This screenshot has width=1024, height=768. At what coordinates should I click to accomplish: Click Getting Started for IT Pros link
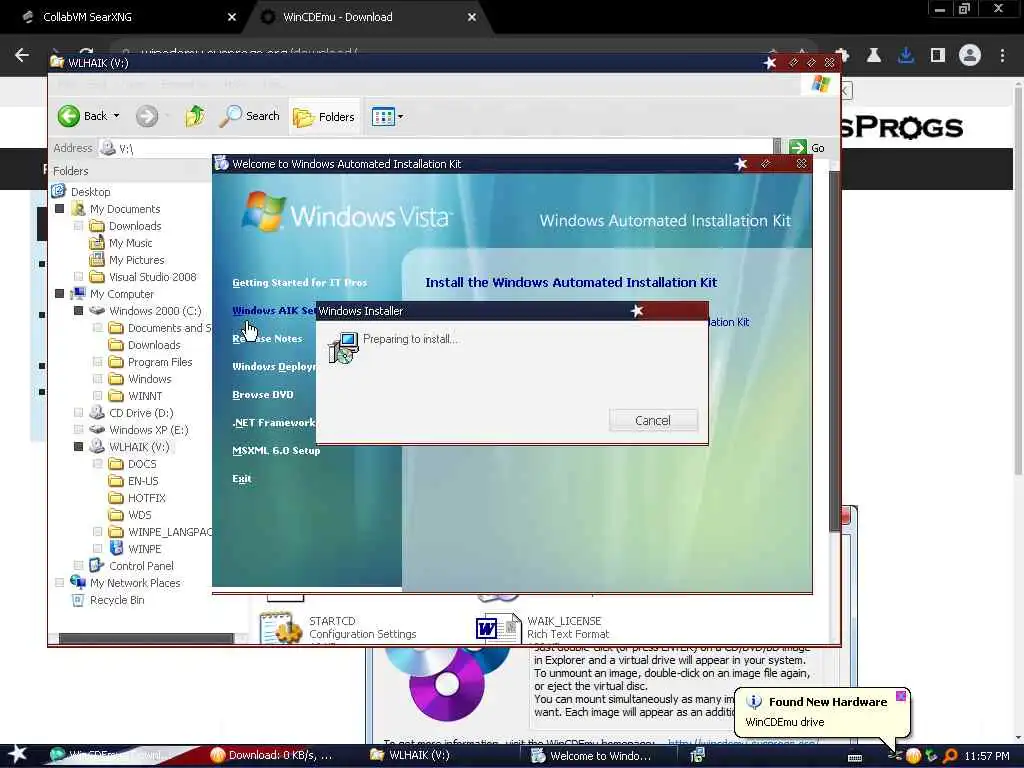[x=300, y=283]
